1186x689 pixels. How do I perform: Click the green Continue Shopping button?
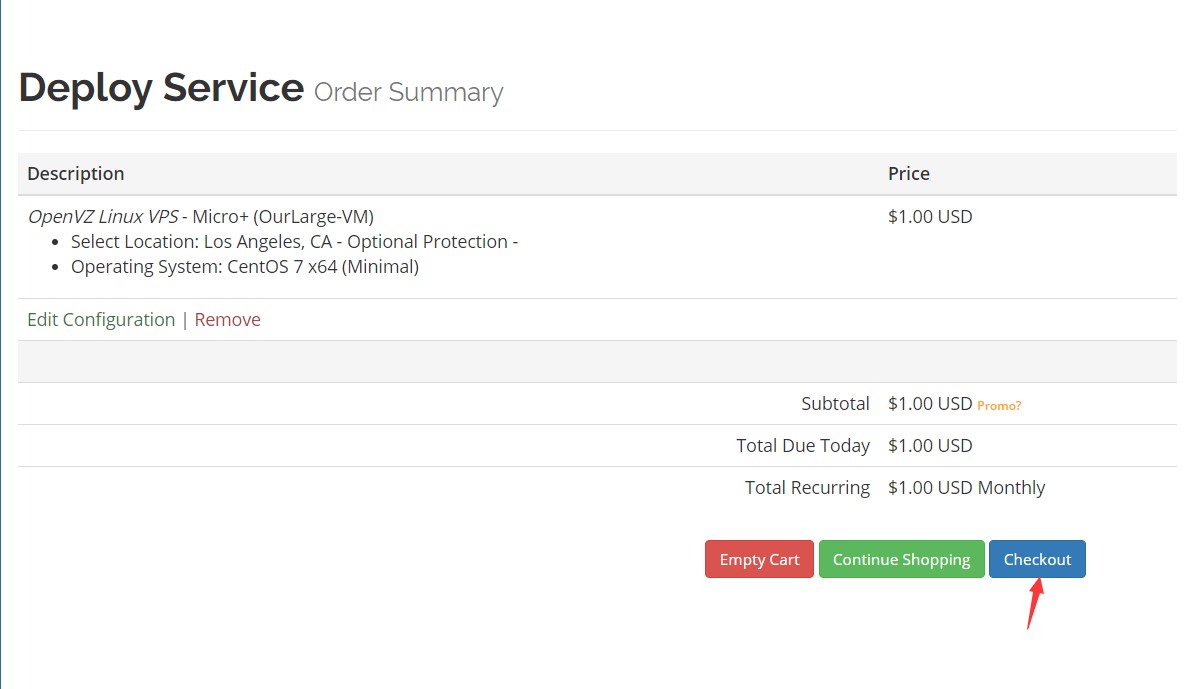(x=902, y=559)
